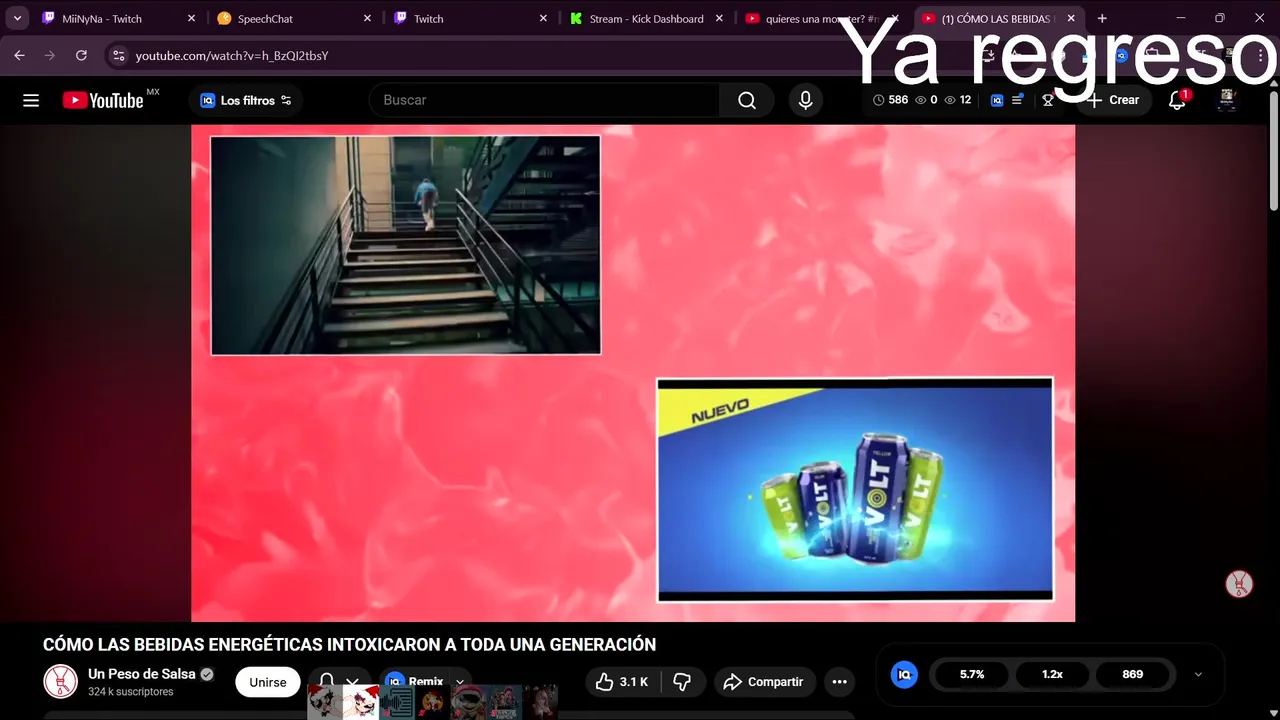Select the CÓMO LAS BEBIDAS tab
The width and height of the screenshot is (1280, 720).
tap(998, 18)
